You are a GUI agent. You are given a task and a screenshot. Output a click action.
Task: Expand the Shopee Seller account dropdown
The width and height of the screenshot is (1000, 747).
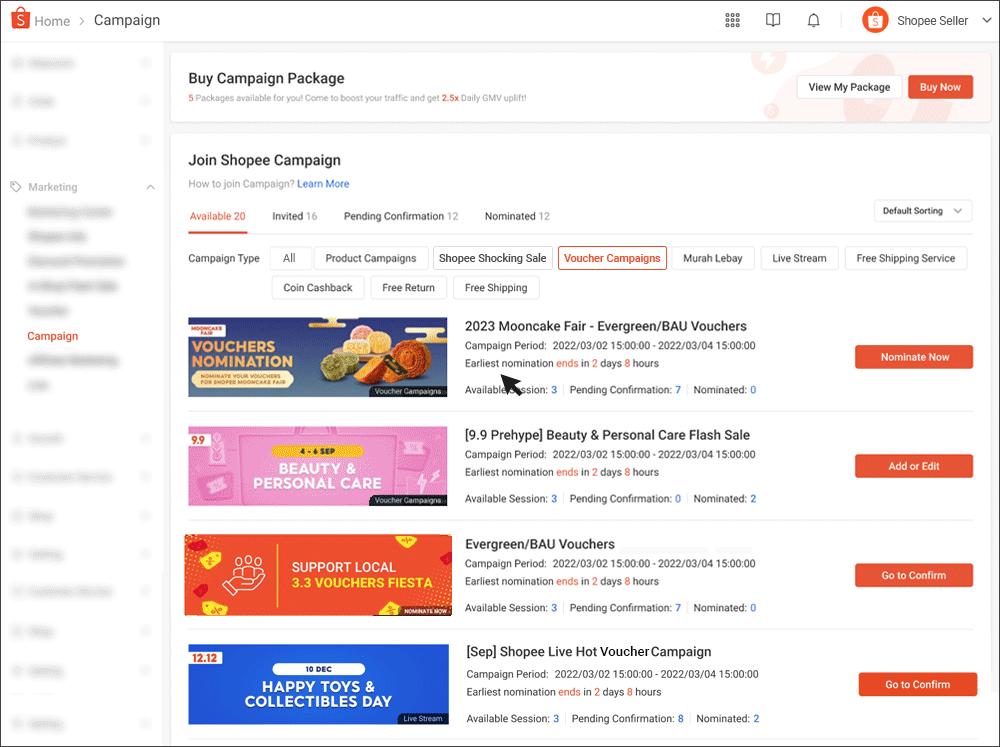pyautogui.click(x=987, y=20)
